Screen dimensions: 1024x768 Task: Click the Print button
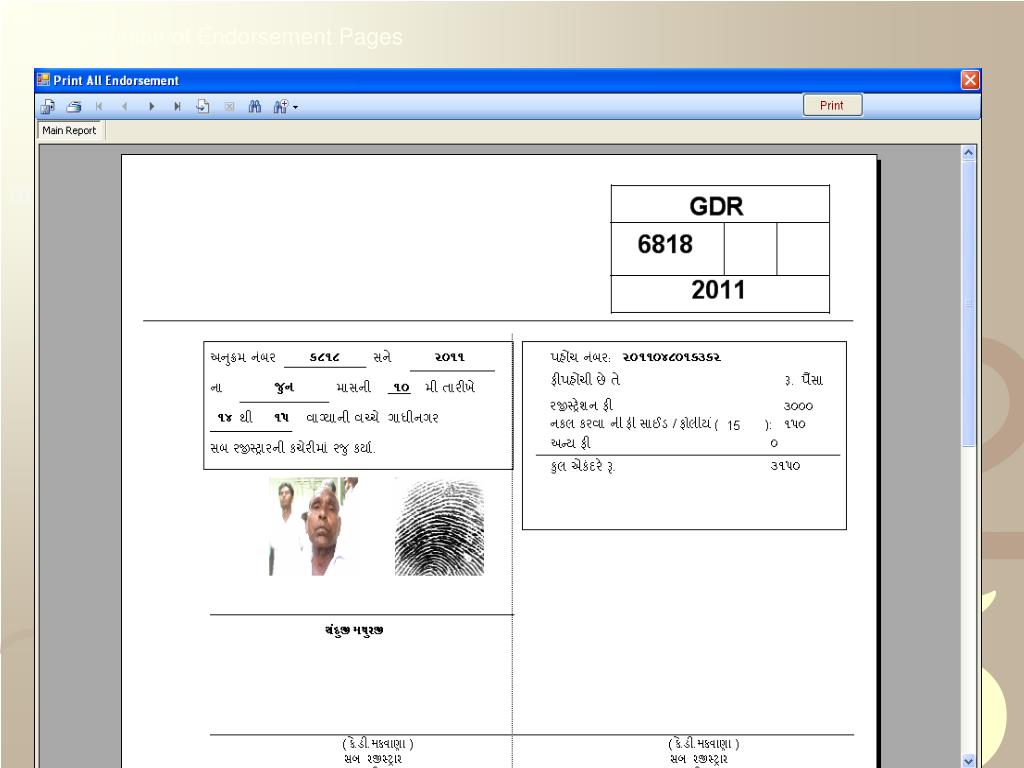point(832,105)
